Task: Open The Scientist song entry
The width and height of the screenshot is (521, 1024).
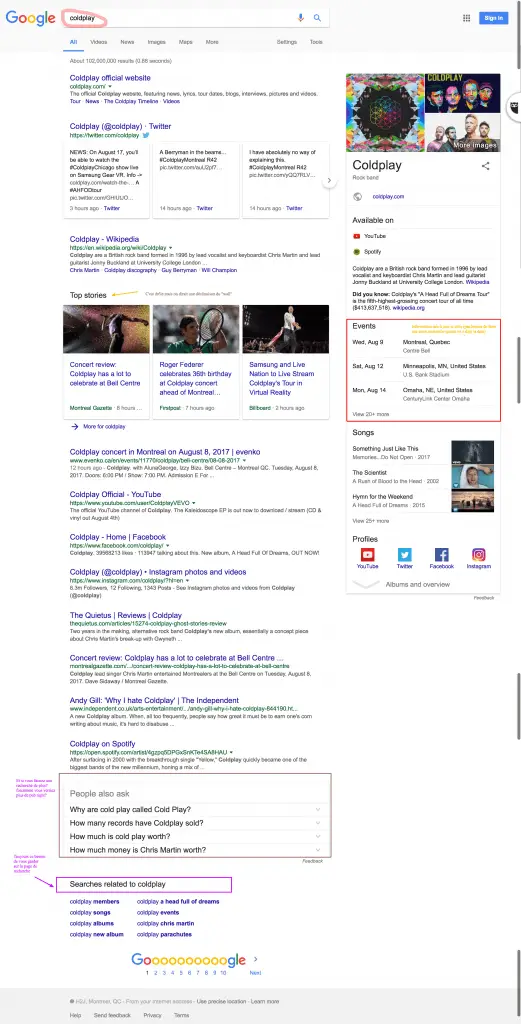Action: pyautogui.click(x=423, y=475)
